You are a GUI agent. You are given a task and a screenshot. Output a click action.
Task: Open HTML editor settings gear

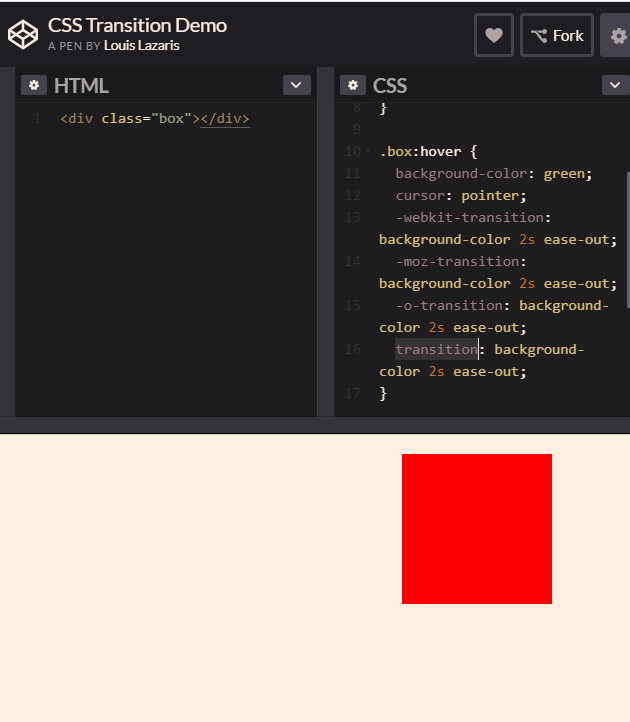[x=34, y=85]
